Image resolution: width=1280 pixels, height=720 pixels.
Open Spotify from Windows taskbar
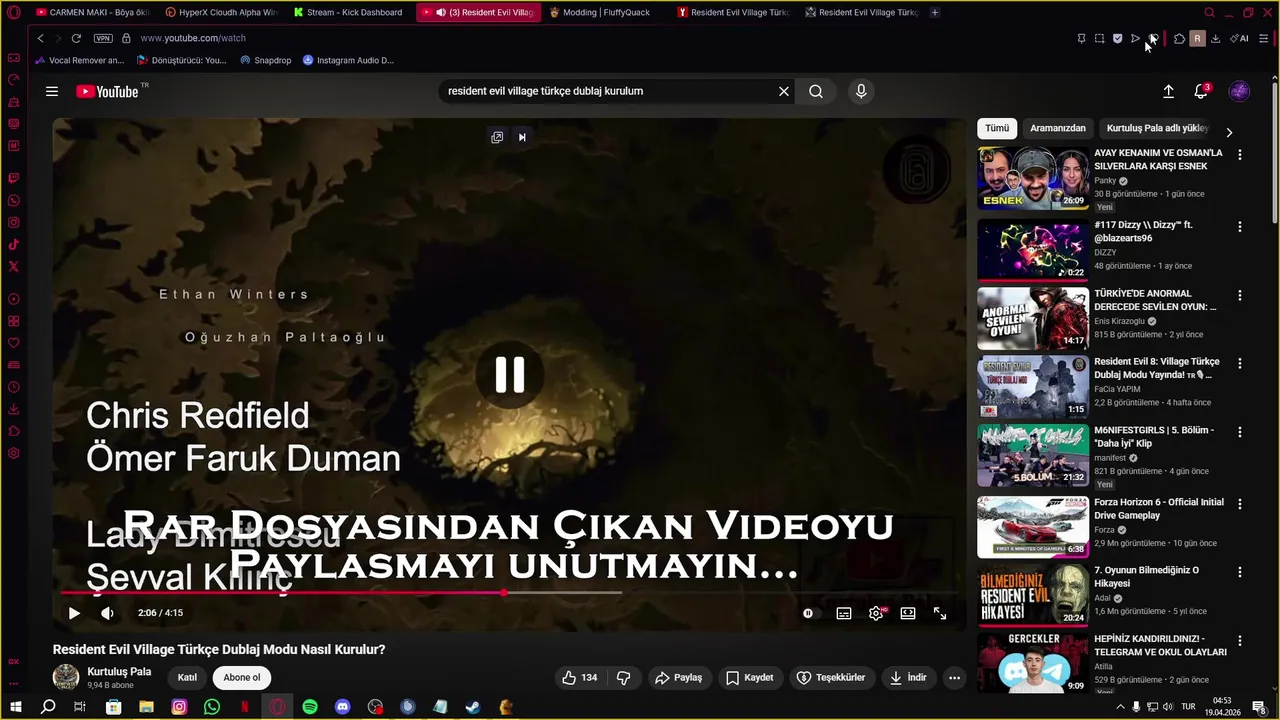pyautogui.click(x=310, y=707)
